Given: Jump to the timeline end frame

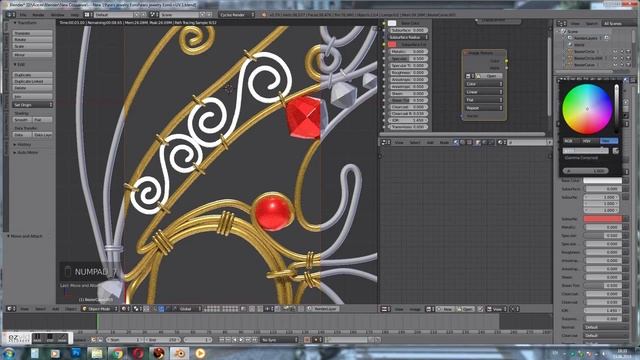Looking at the screenshot, I should (x=254, y=340).
